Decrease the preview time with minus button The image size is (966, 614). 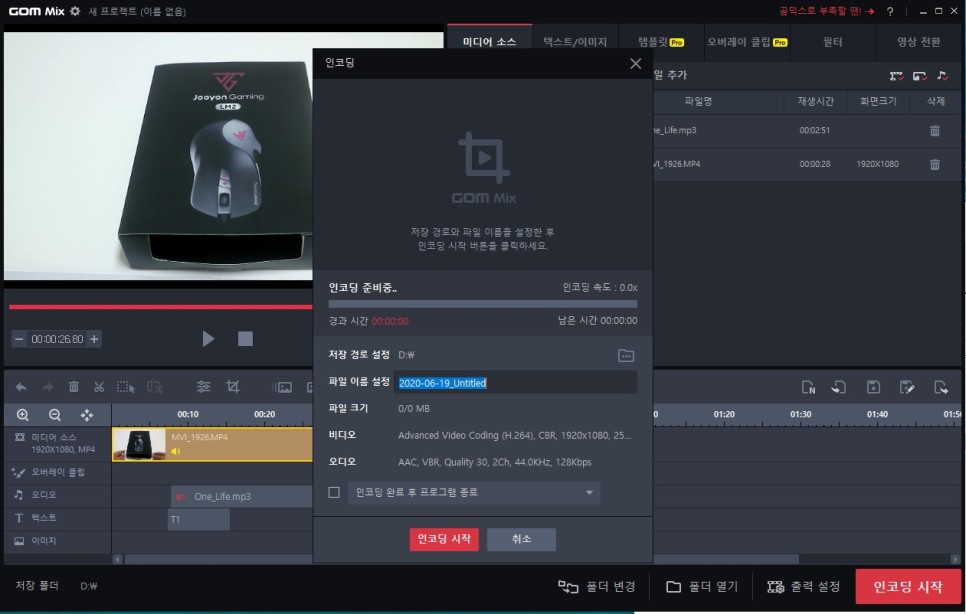(19, 339)
